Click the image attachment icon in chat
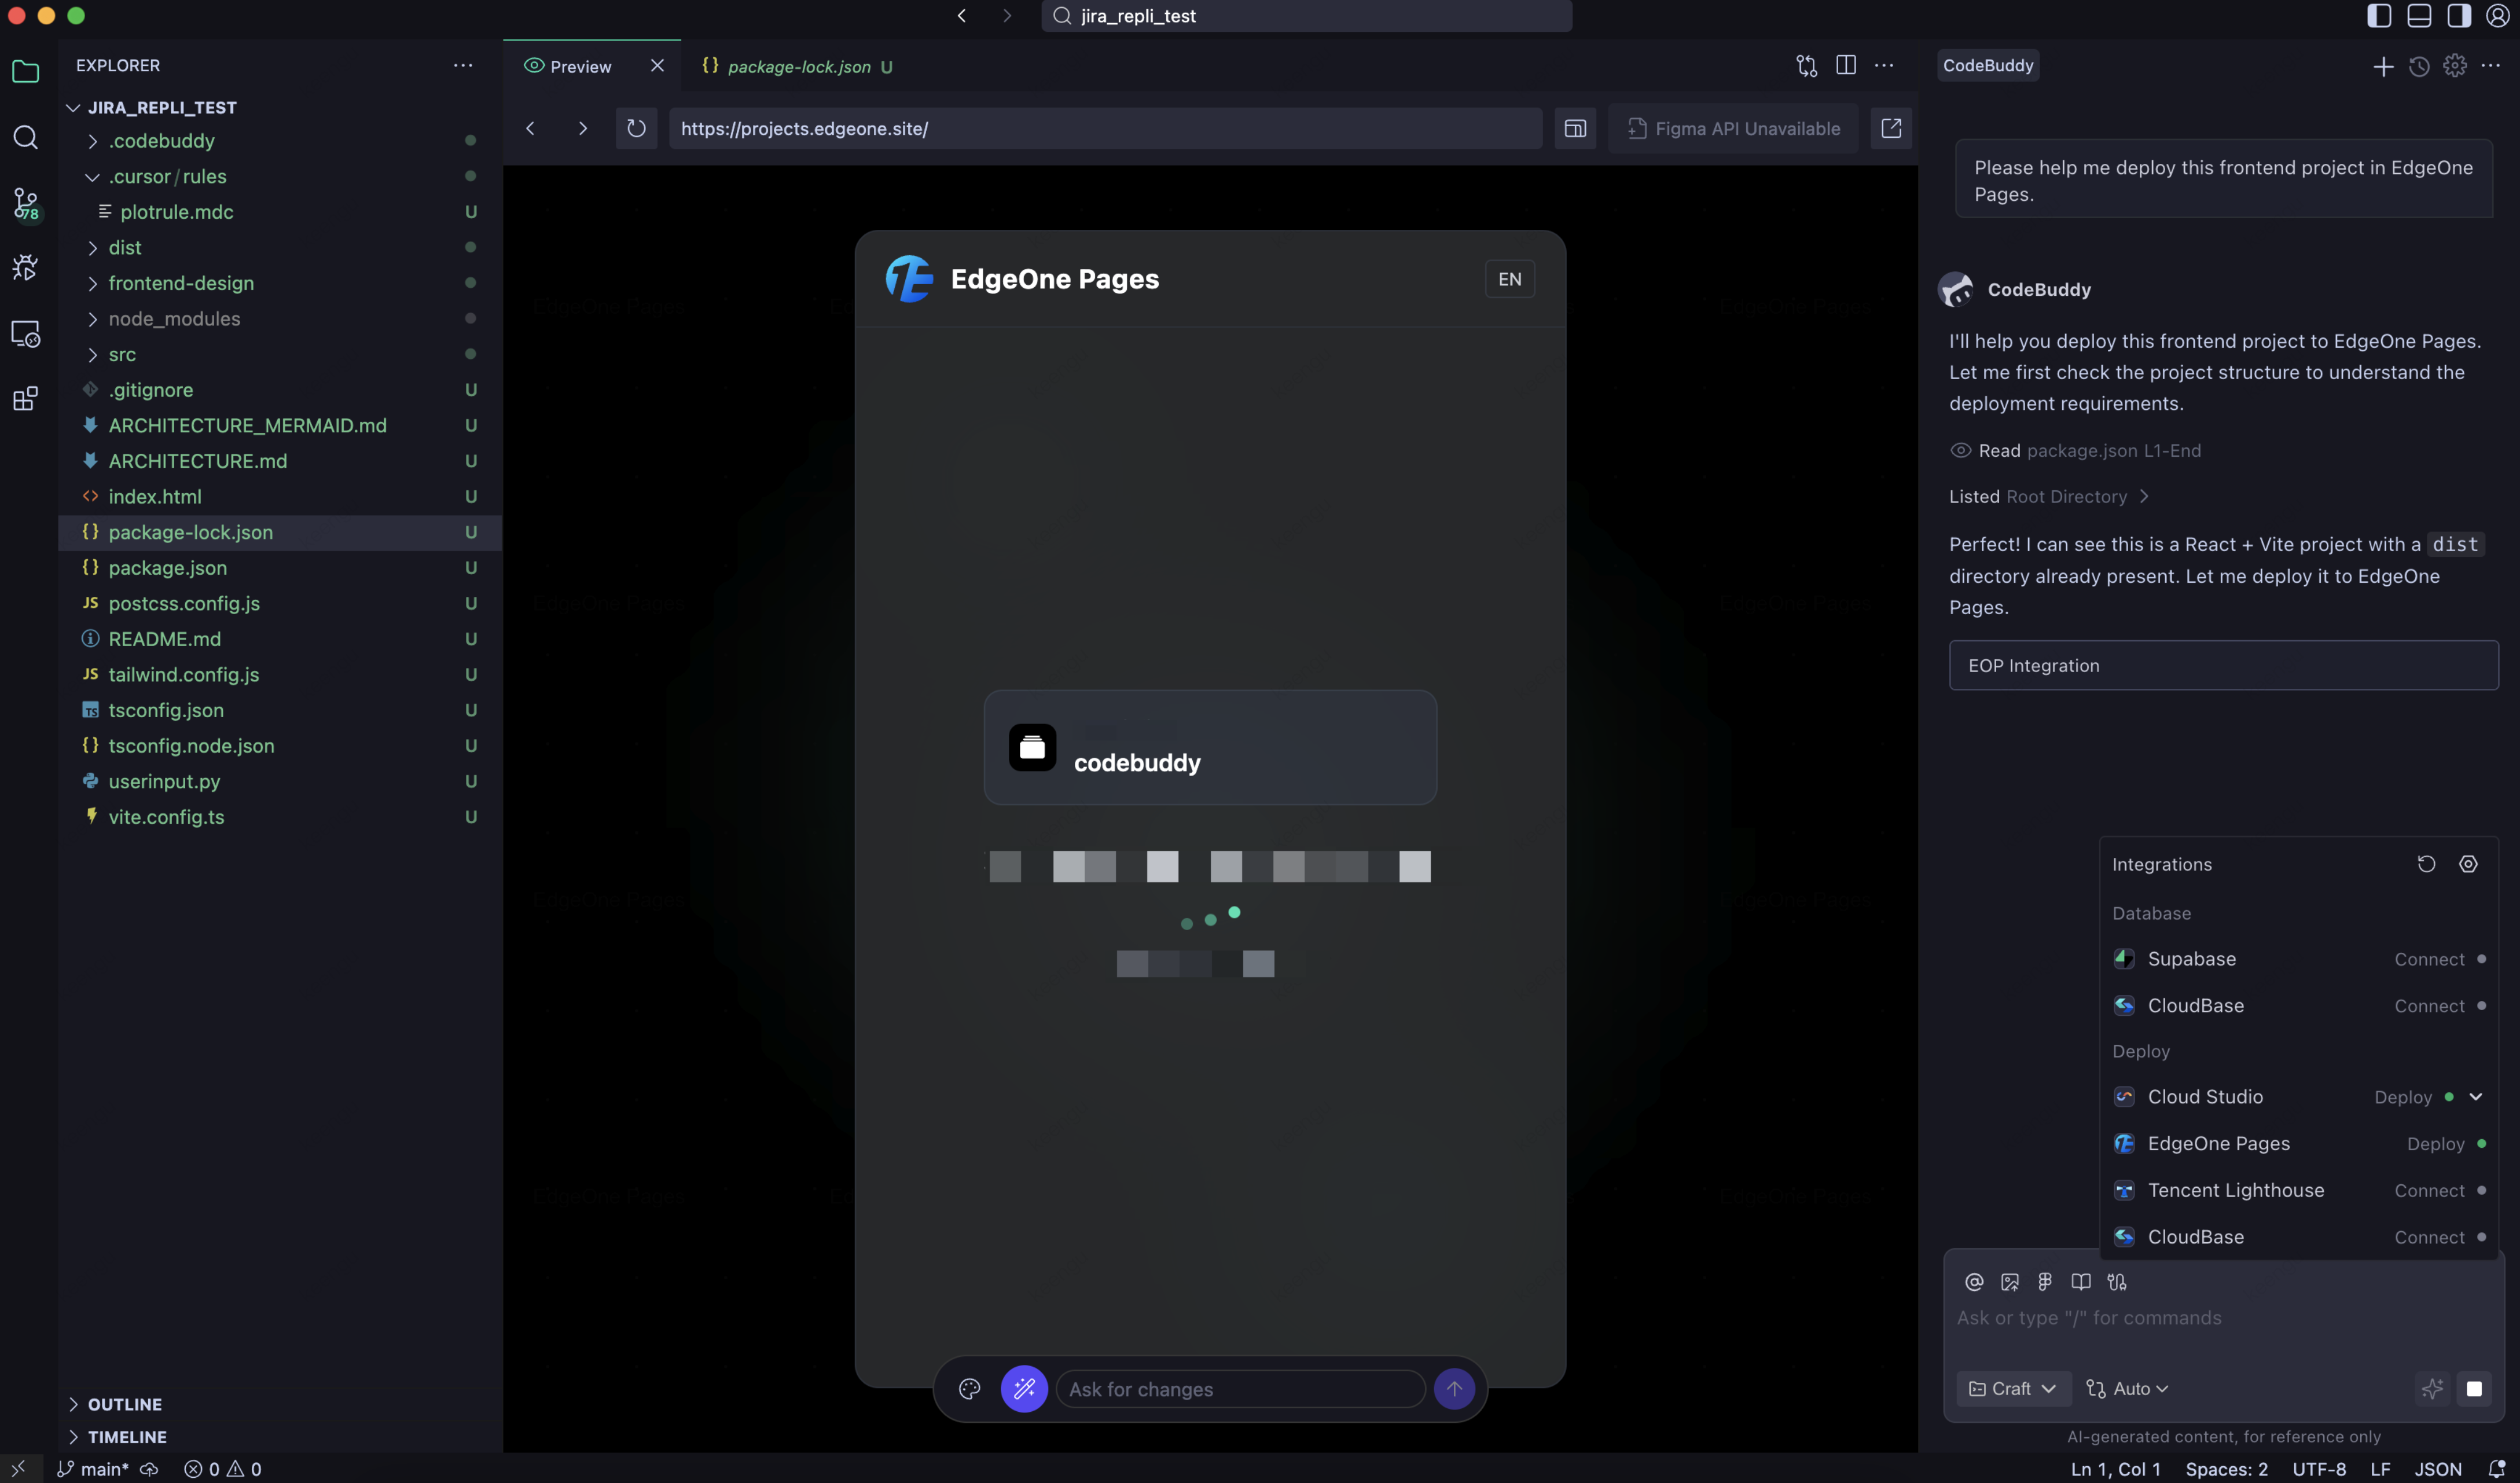 coord(2009,1281)
